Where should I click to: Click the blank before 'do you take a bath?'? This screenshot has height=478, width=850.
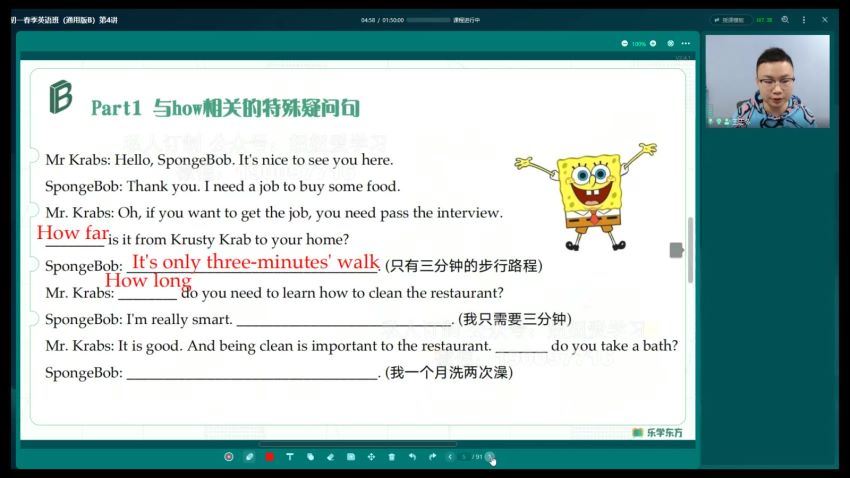coord(521,348)
